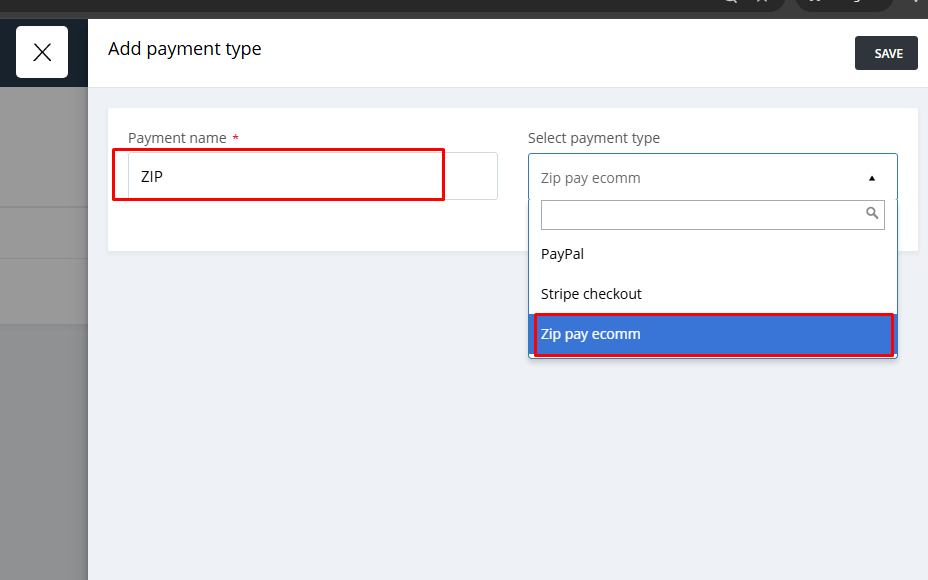This screenshot has width=928, height=580.
Task: Click the red required asterisk
Action: [236, 138]
